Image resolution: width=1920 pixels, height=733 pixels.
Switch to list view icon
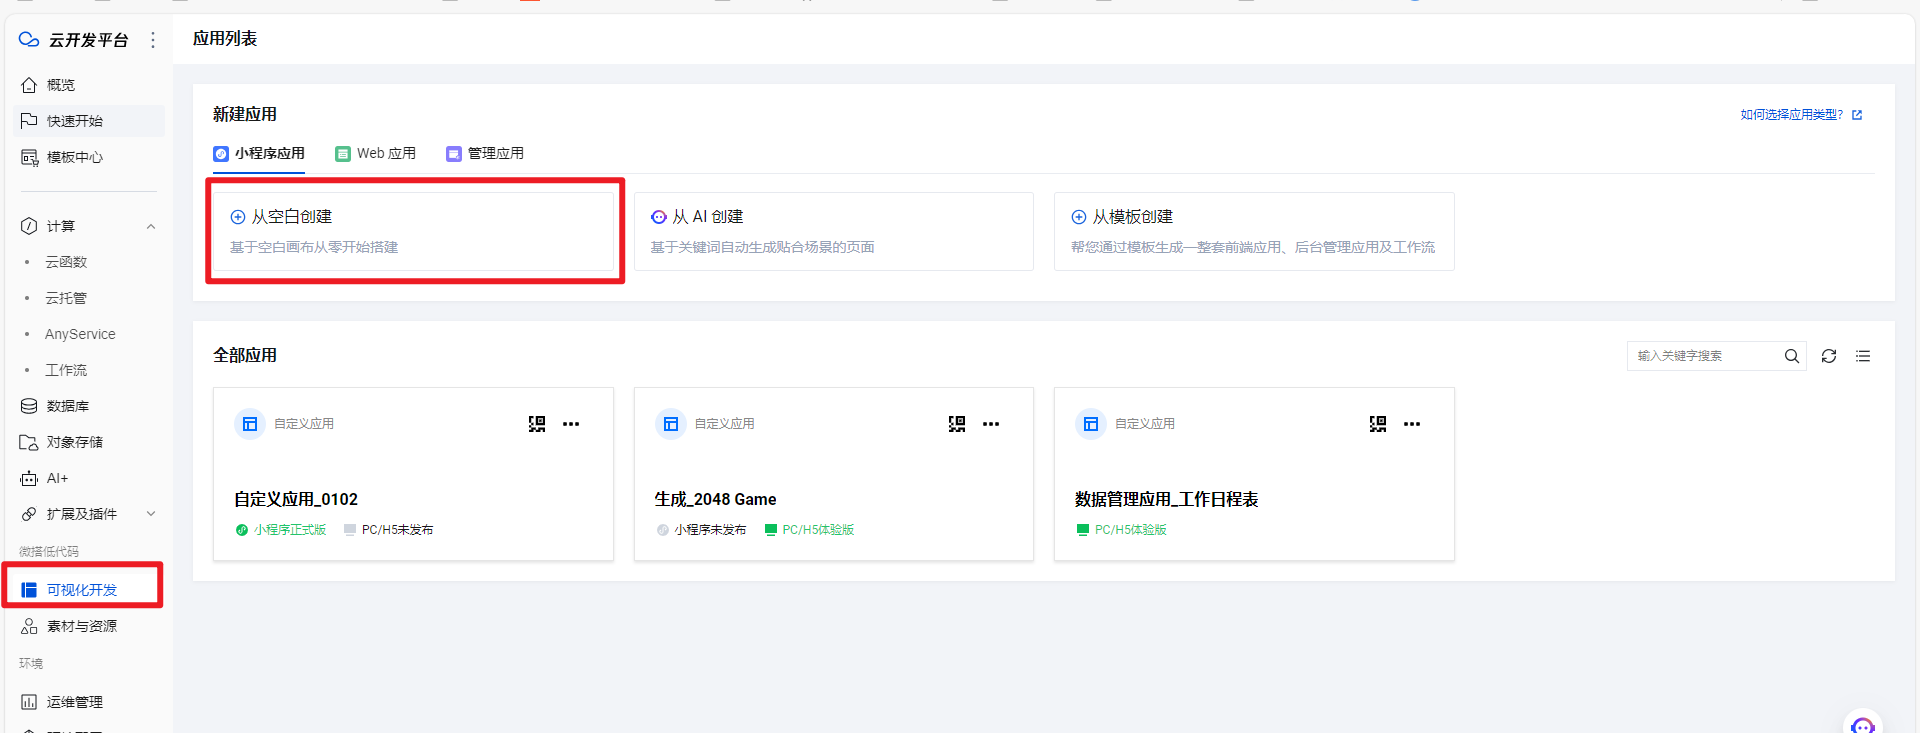click(x=1863, y=356)
